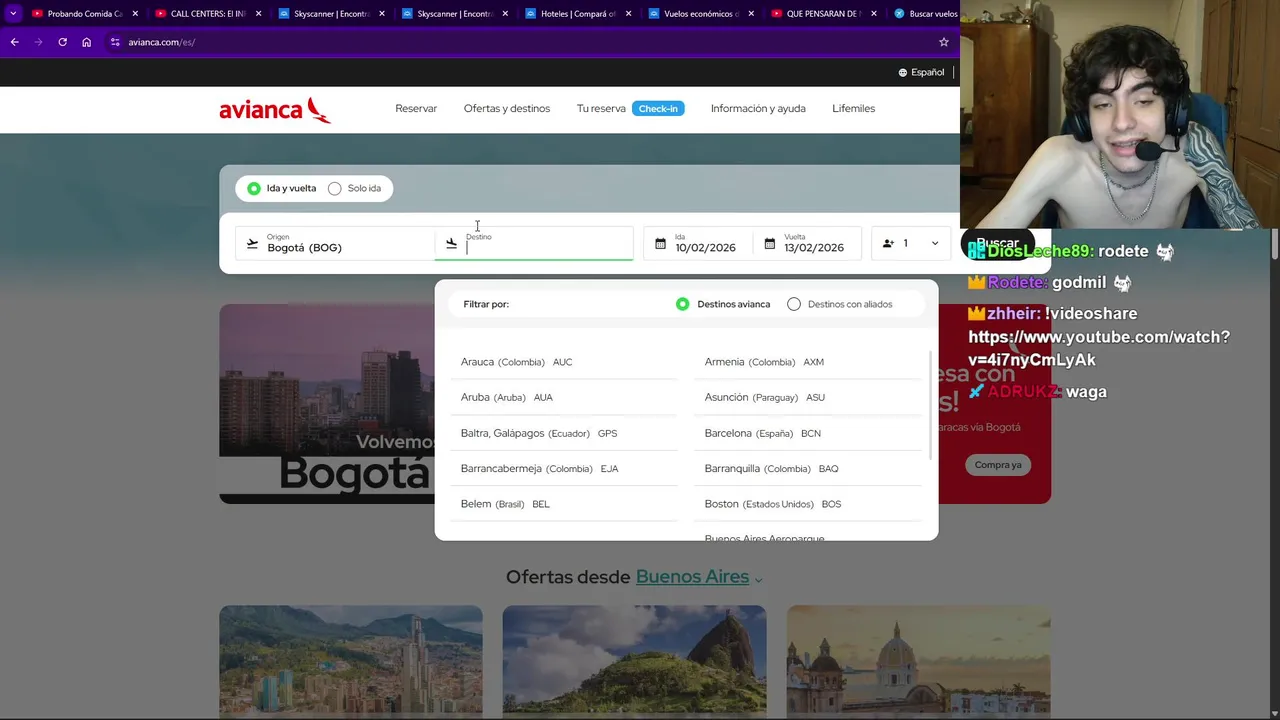Click the globe language icon
The image size is (1280, 720).
tap(903, 72)
